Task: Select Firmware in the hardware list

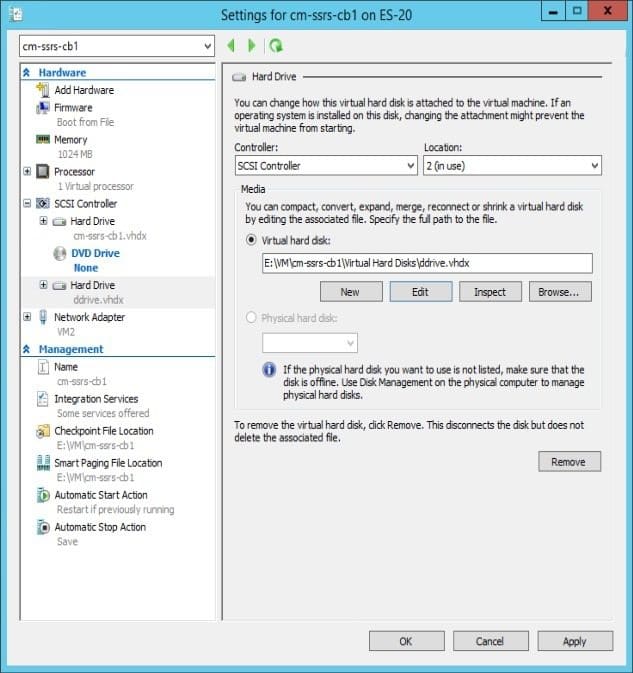Action: [x=73, y=108]
